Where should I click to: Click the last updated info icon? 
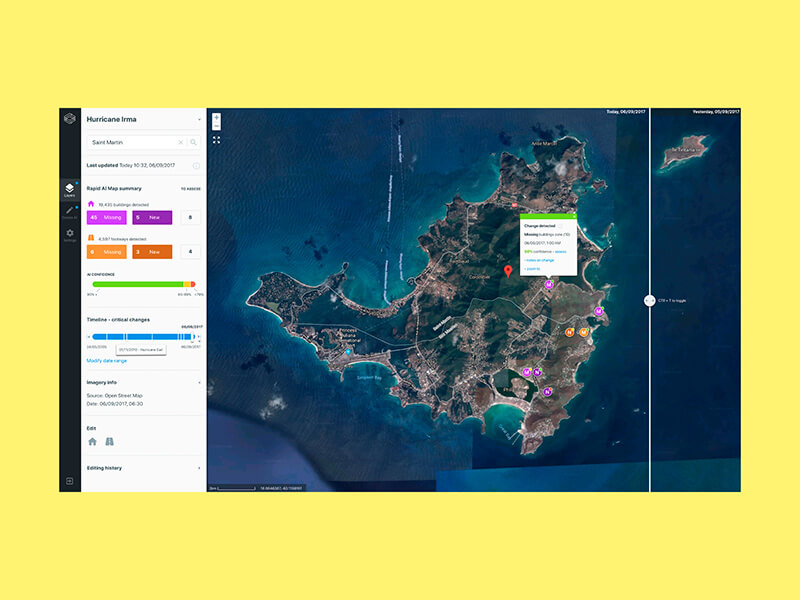tap(196, 165)
